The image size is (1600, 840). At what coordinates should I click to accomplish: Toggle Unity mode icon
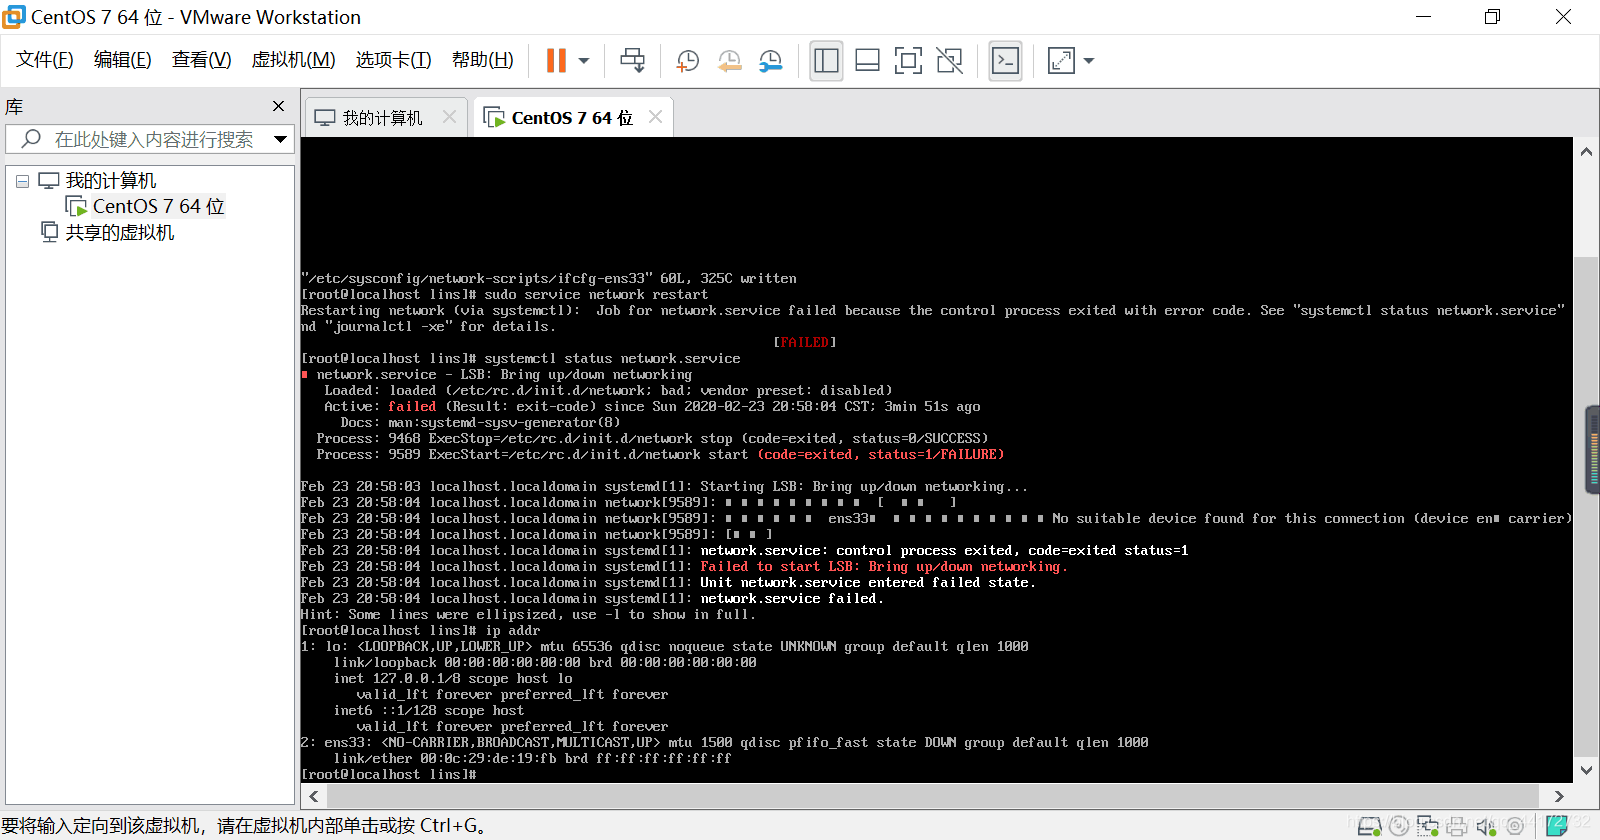(x=949, y=61)
